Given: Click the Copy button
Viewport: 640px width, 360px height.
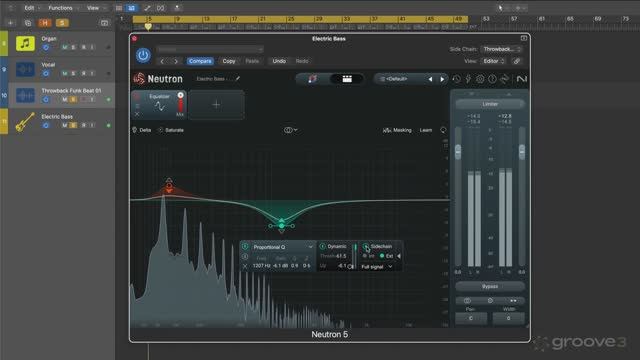Looking at the screenshot, I should point(229,61).
